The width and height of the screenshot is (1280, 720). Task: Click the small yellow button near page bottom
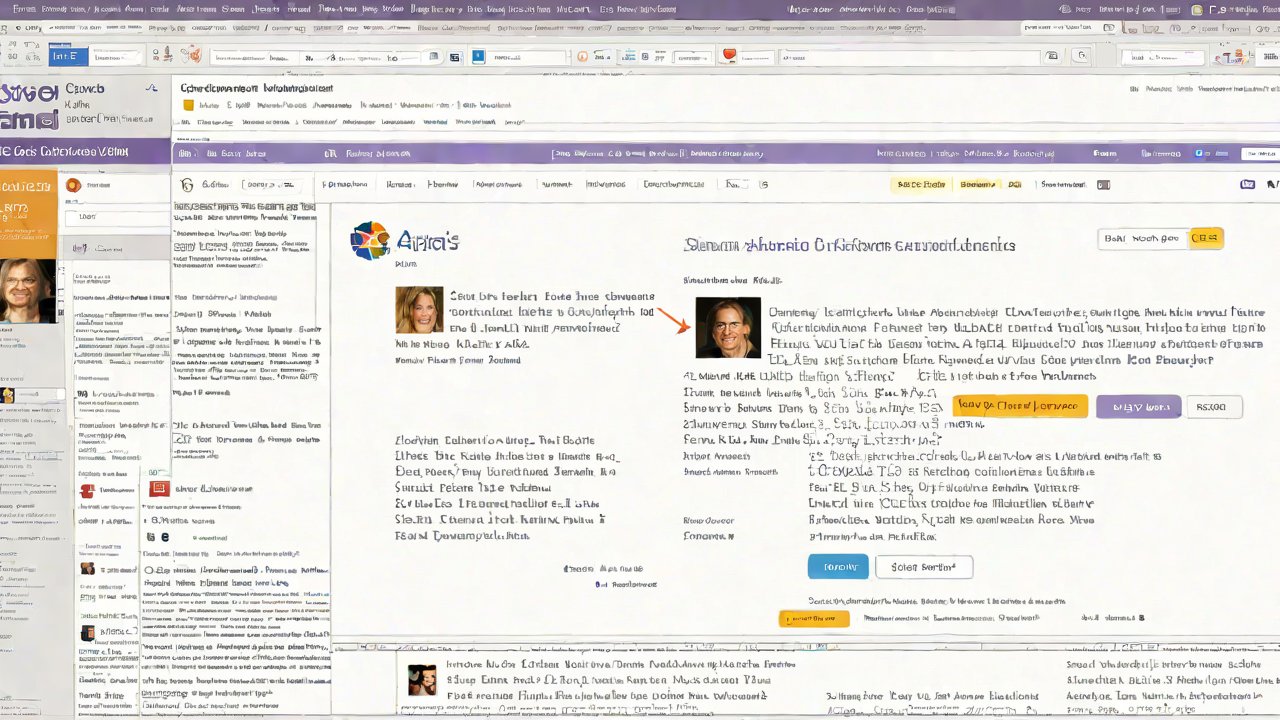pos(813,619)
